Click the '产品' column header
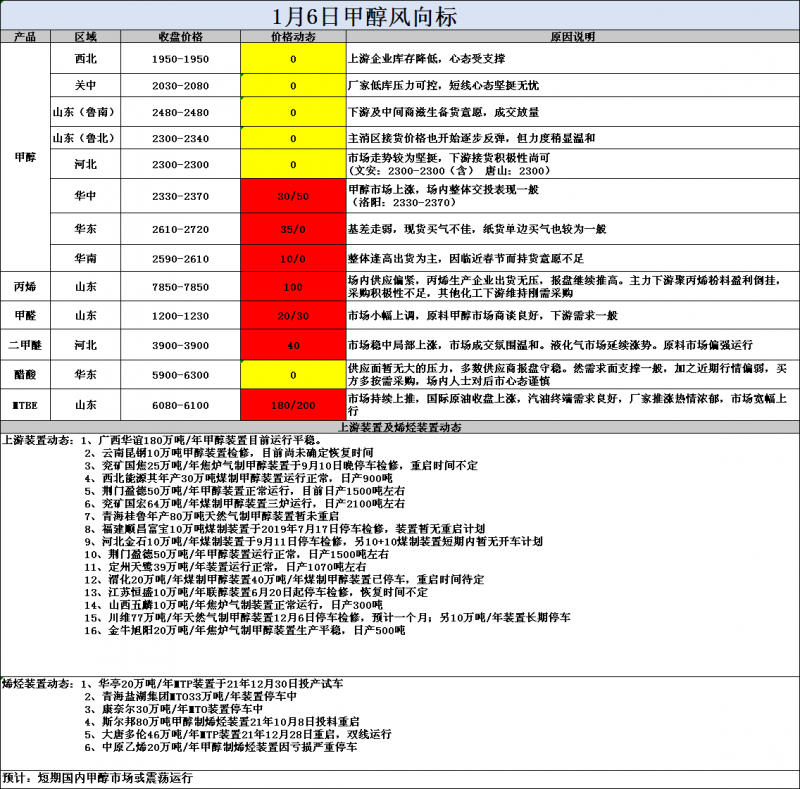Image resolution: width=800 pixels, height=789 pixels. 25,36
